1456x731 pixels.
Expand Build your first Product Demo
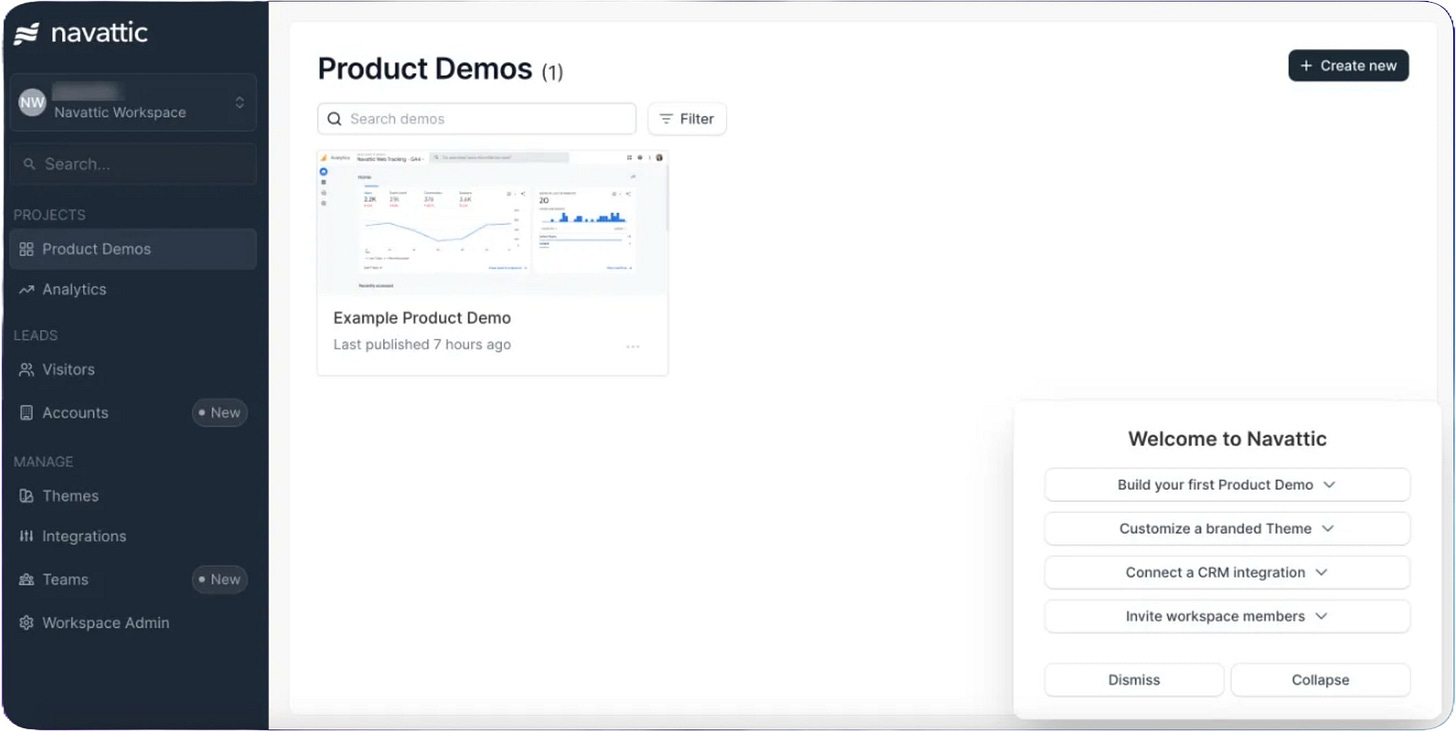pos(1227,484)
